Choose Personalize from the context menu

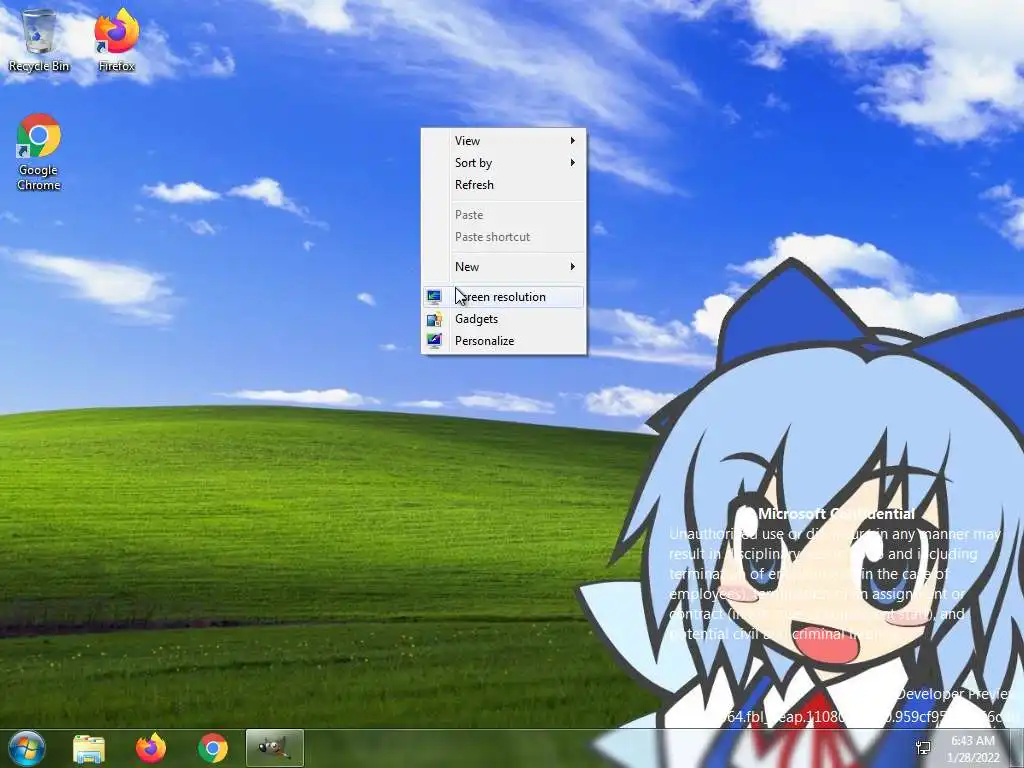click(x=504, y=341)
